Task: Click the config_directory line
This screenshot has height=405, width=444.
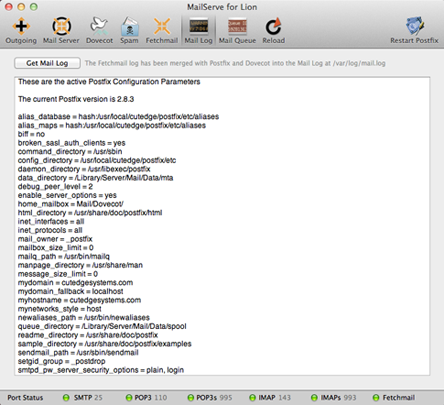Action: coord(97,160)
